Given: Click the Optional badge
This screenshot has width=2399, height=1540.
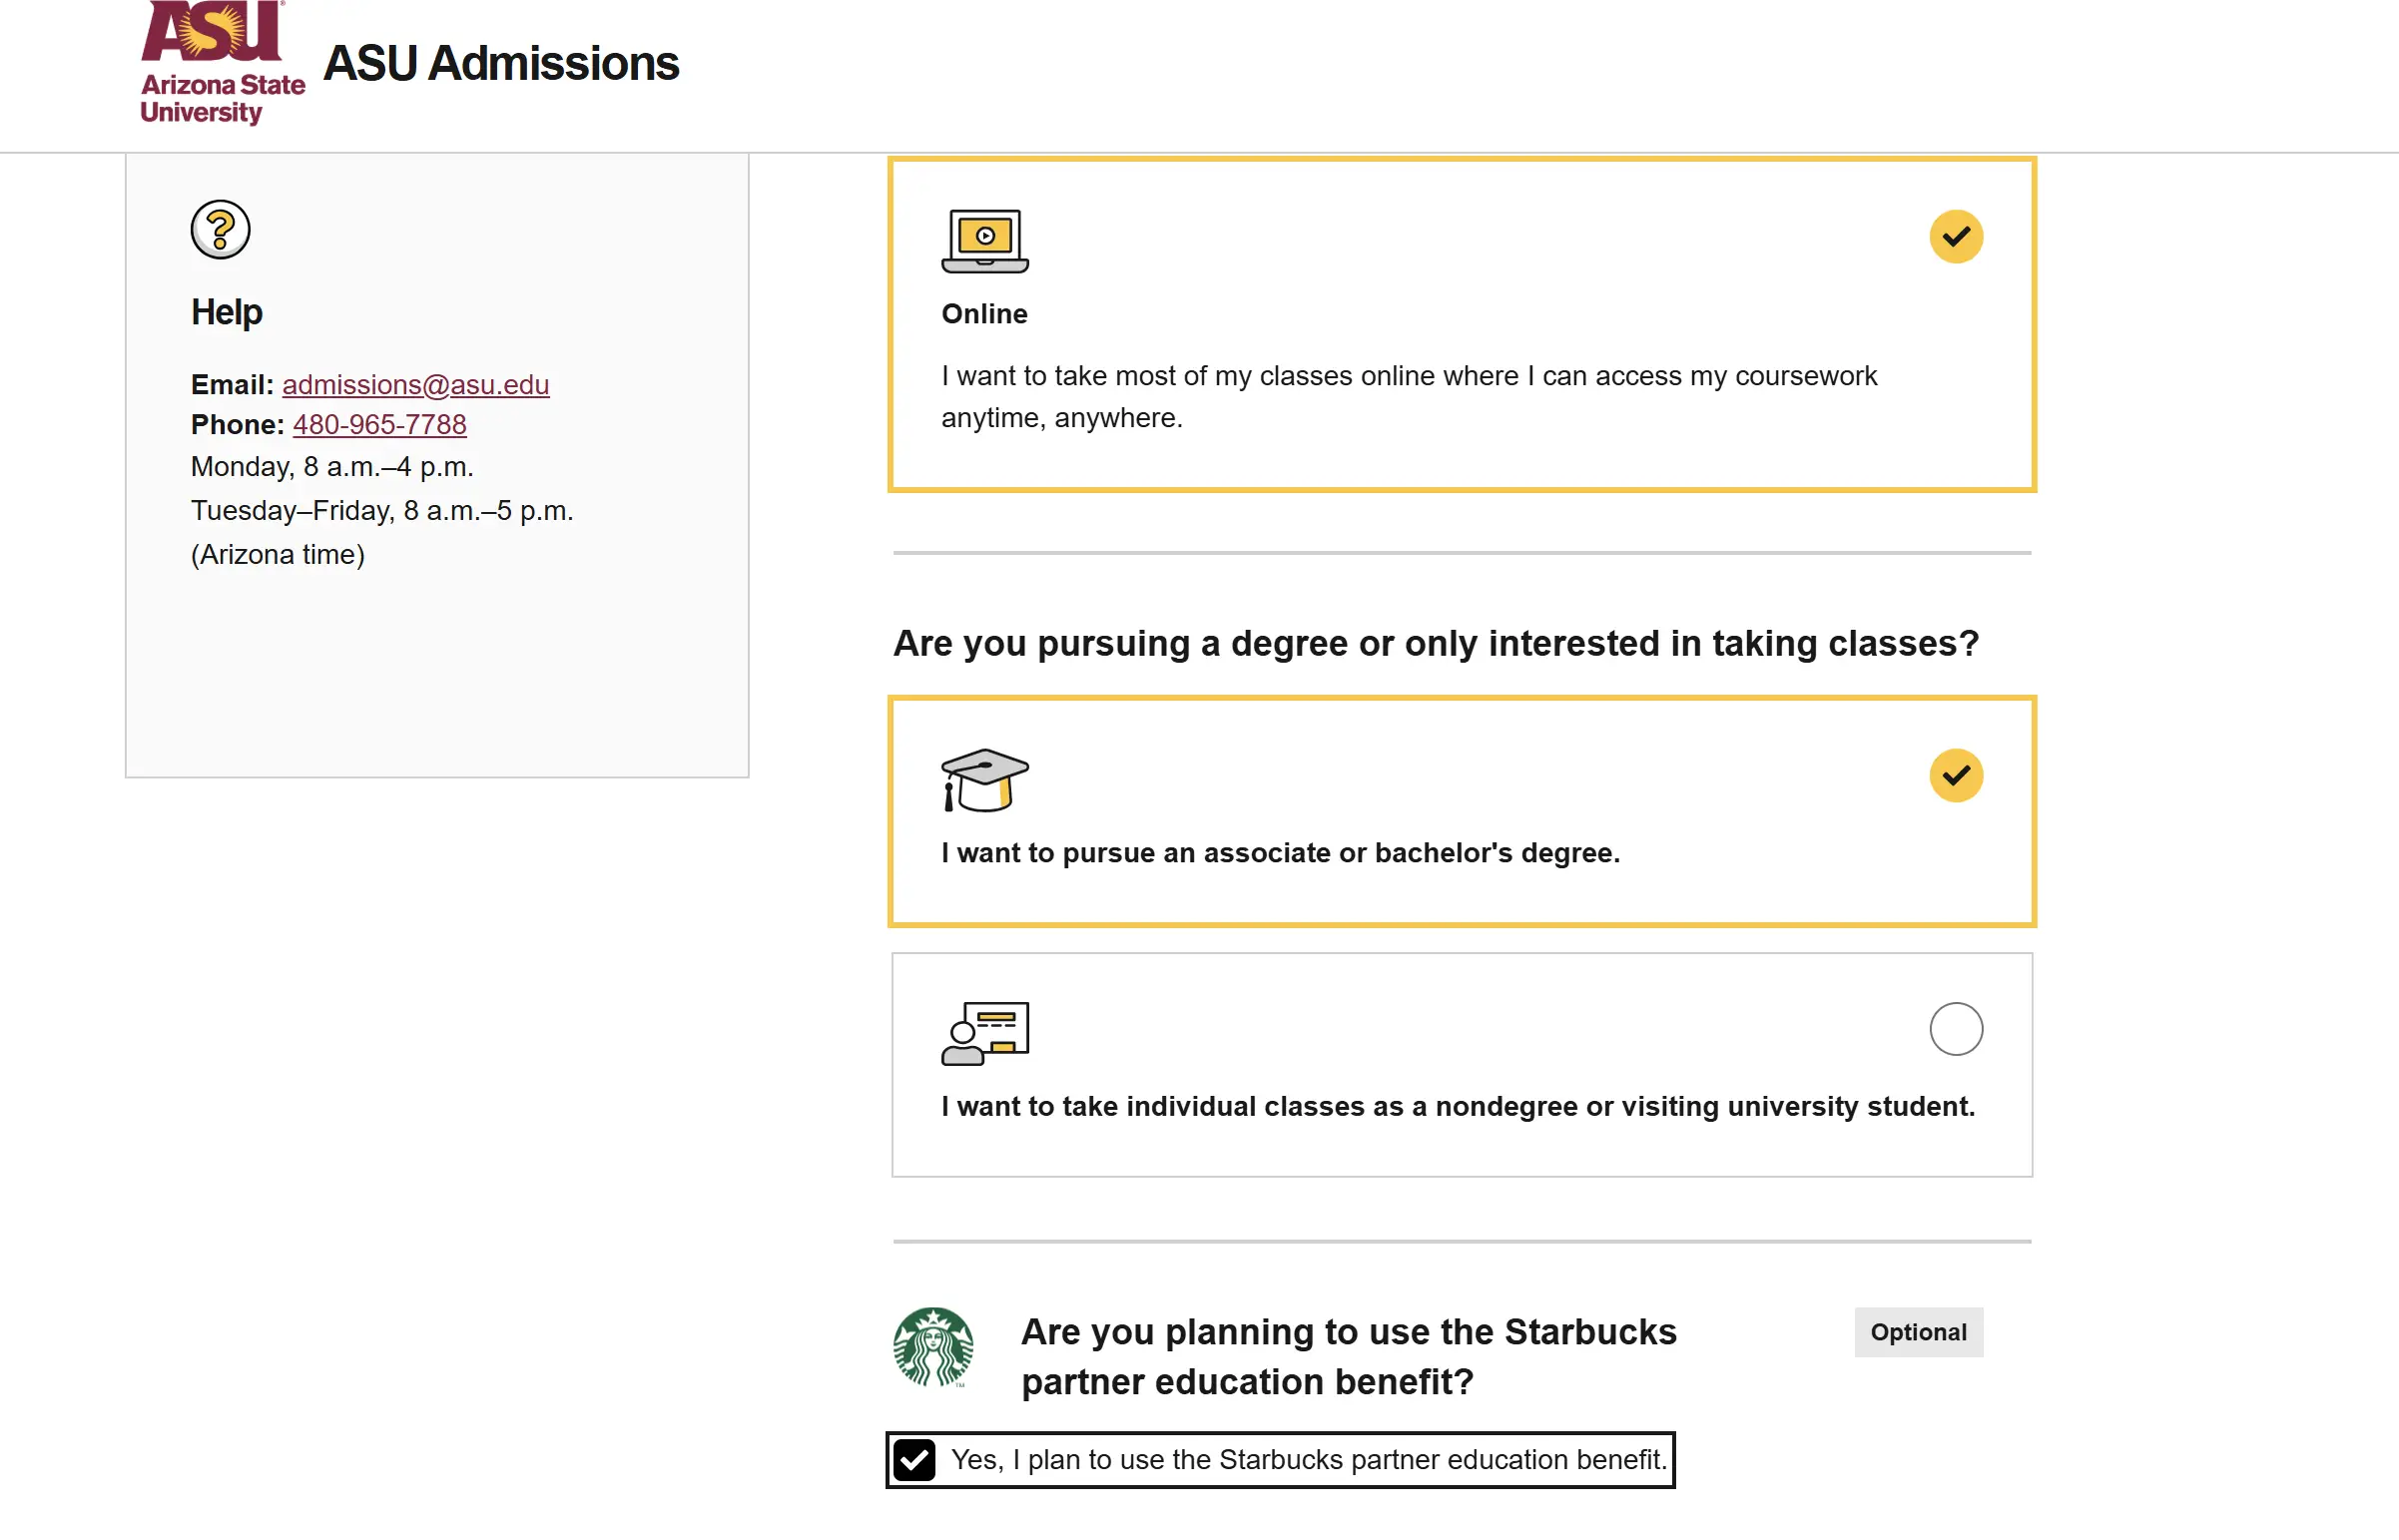Looking at the screenshot, I should coord(1918,1332).
